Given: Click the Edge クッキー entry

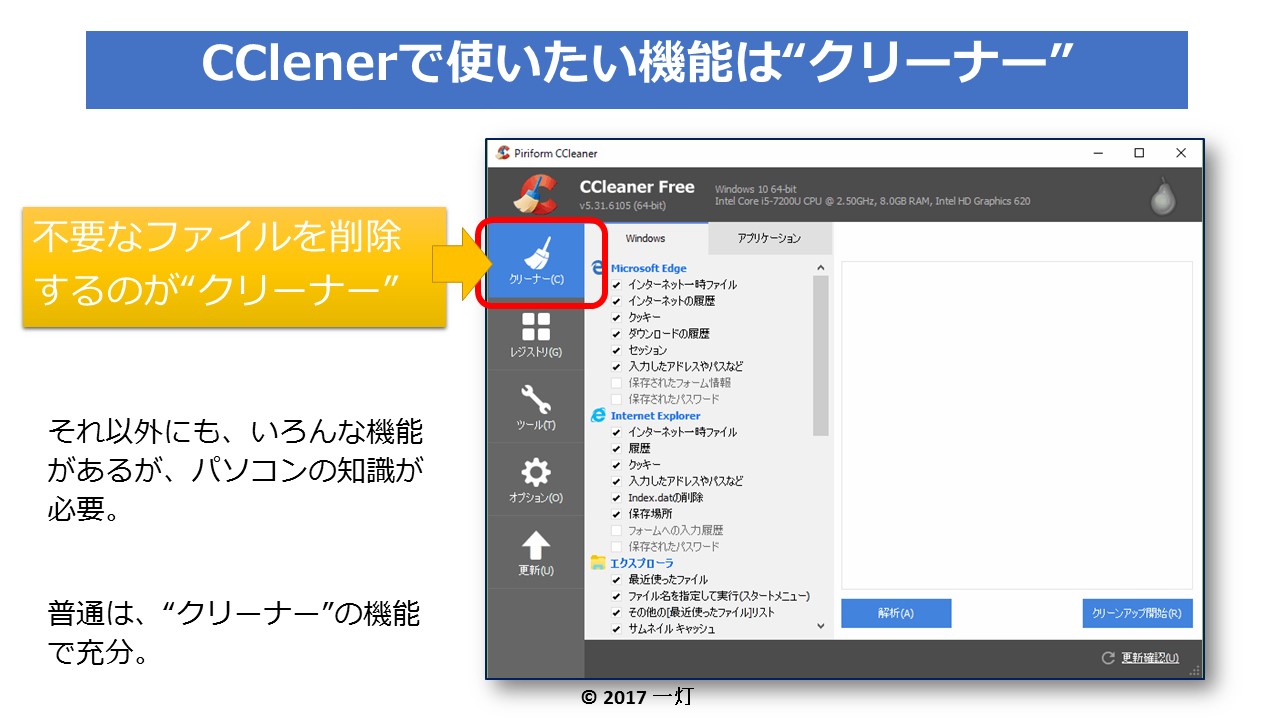Looking at the screenshot, I should pos(644,317).
